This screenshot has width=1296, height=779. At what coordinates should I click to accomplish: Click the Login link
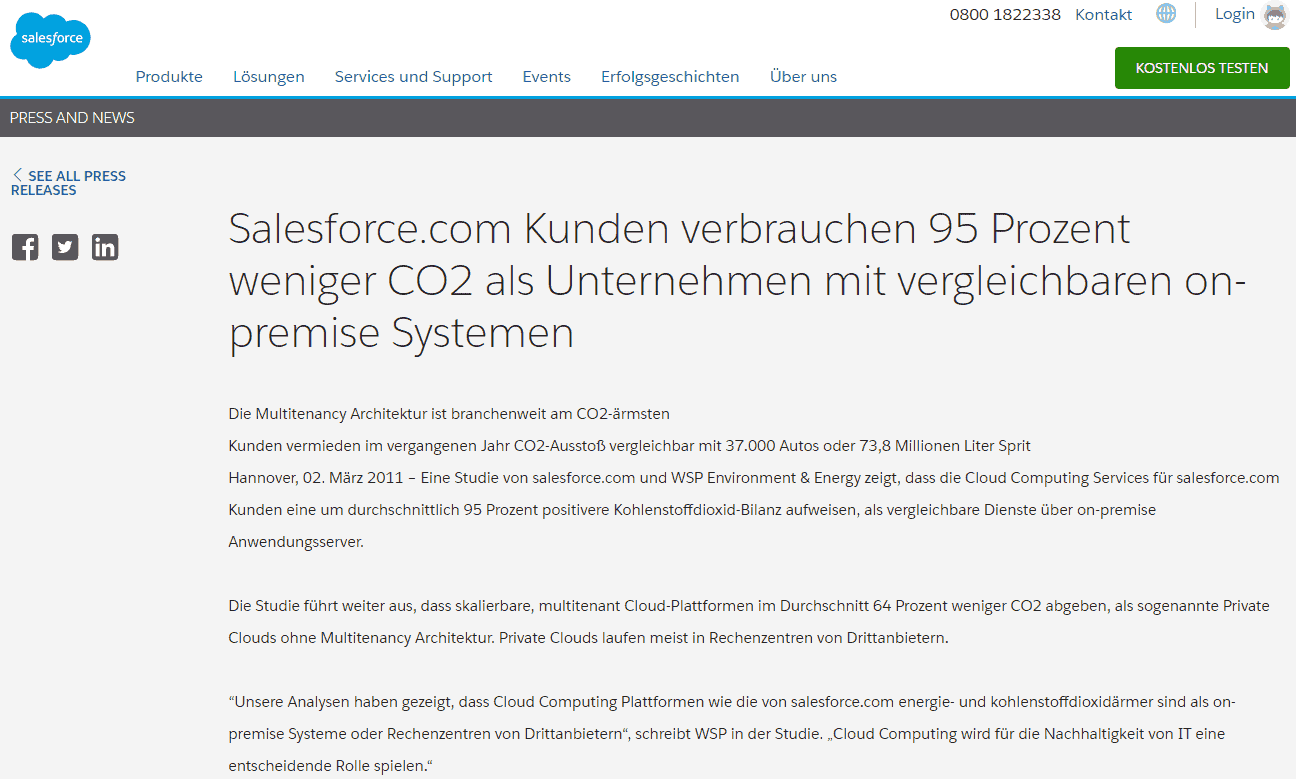pos(1235,14)
